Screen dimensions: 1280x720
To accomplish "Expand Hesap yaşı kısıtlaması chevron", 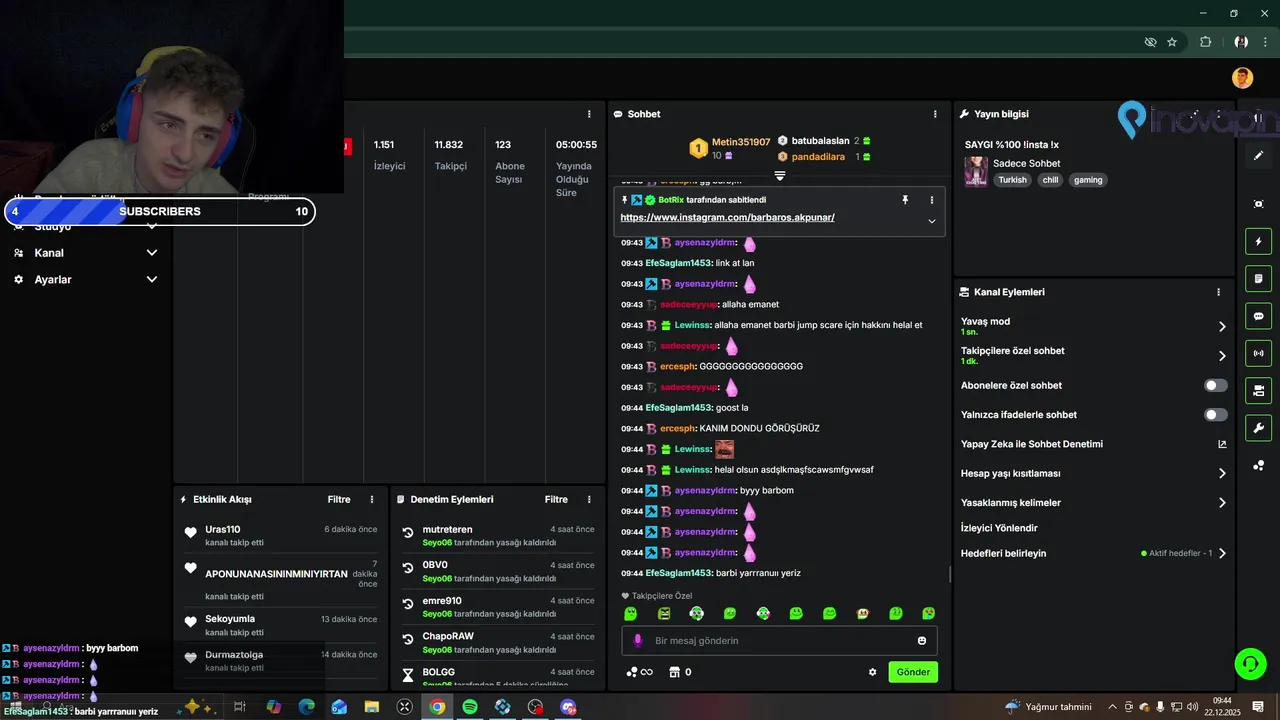I will (1222, 474).
